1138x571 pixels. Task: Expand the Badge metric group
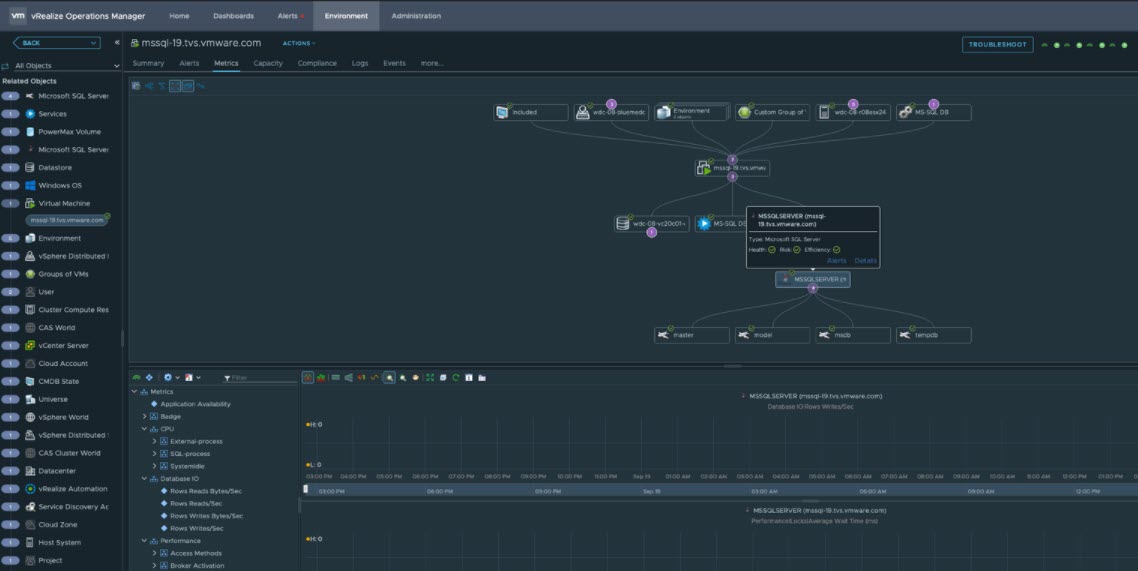click(x=144, y=416)
